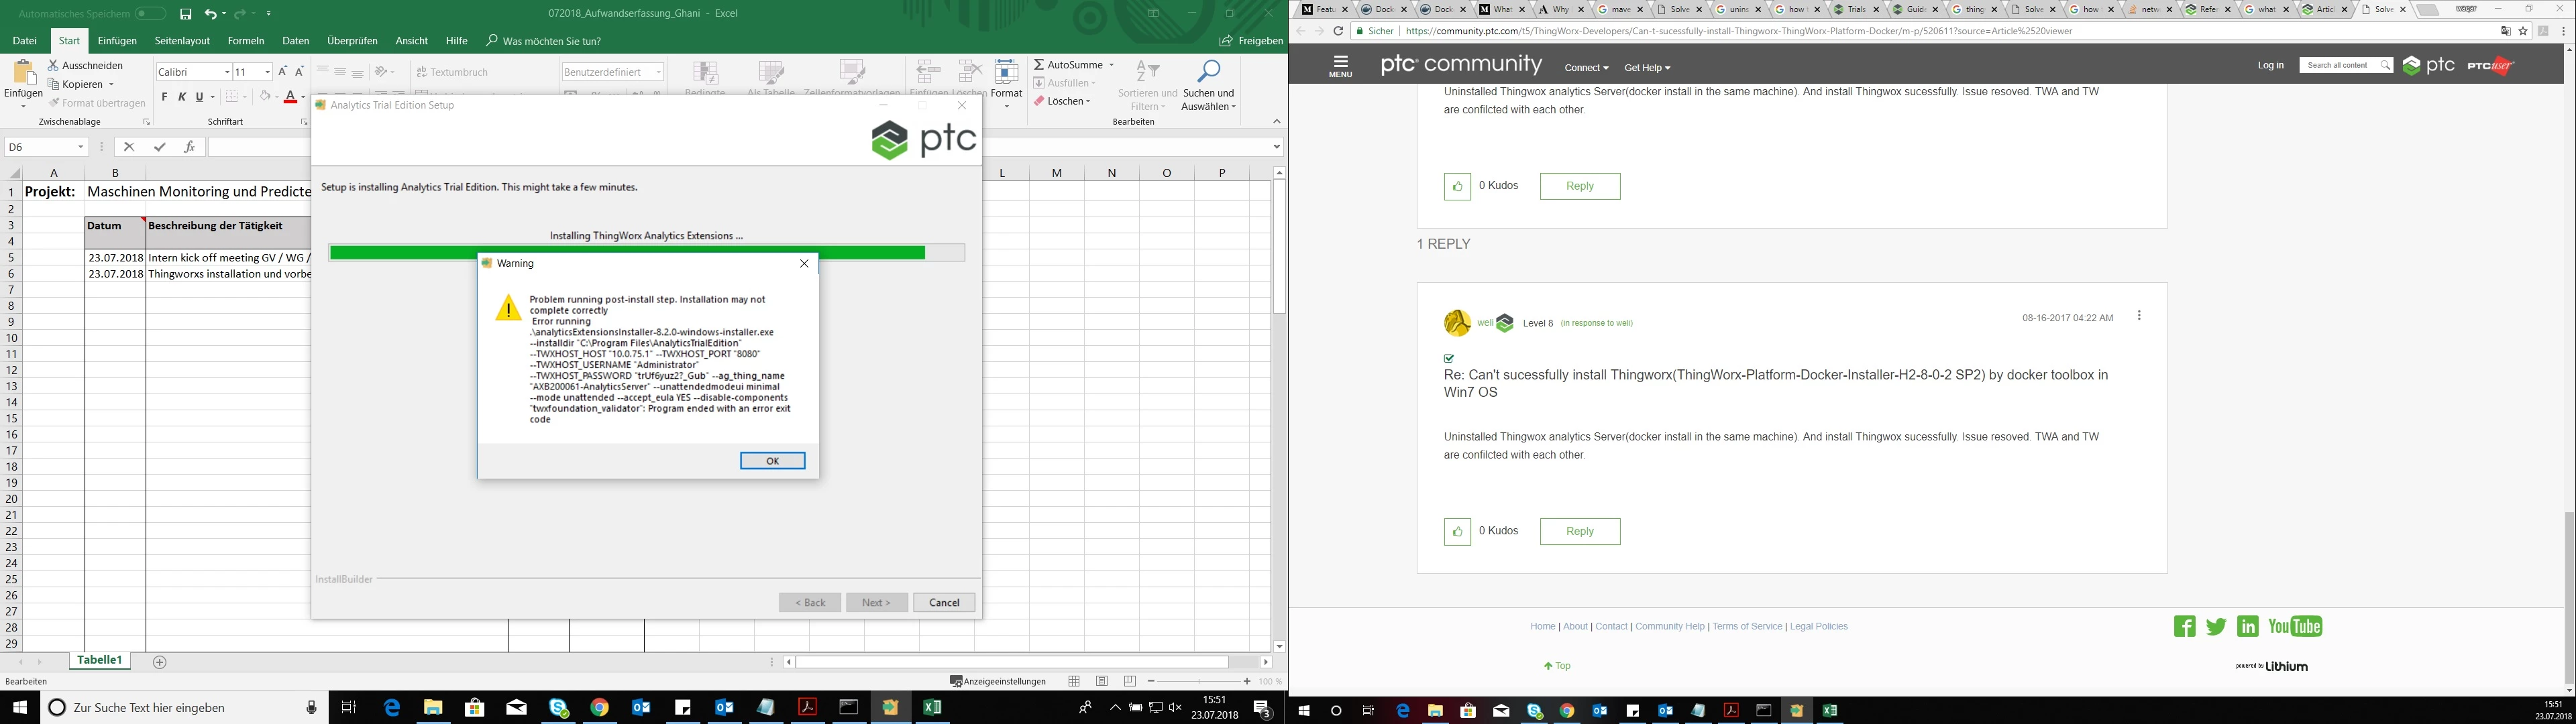Viewport: 2576px width, 724px height.
Task: Click the Excel zoom slider in the status bar
Action: tap(1198, 681)
